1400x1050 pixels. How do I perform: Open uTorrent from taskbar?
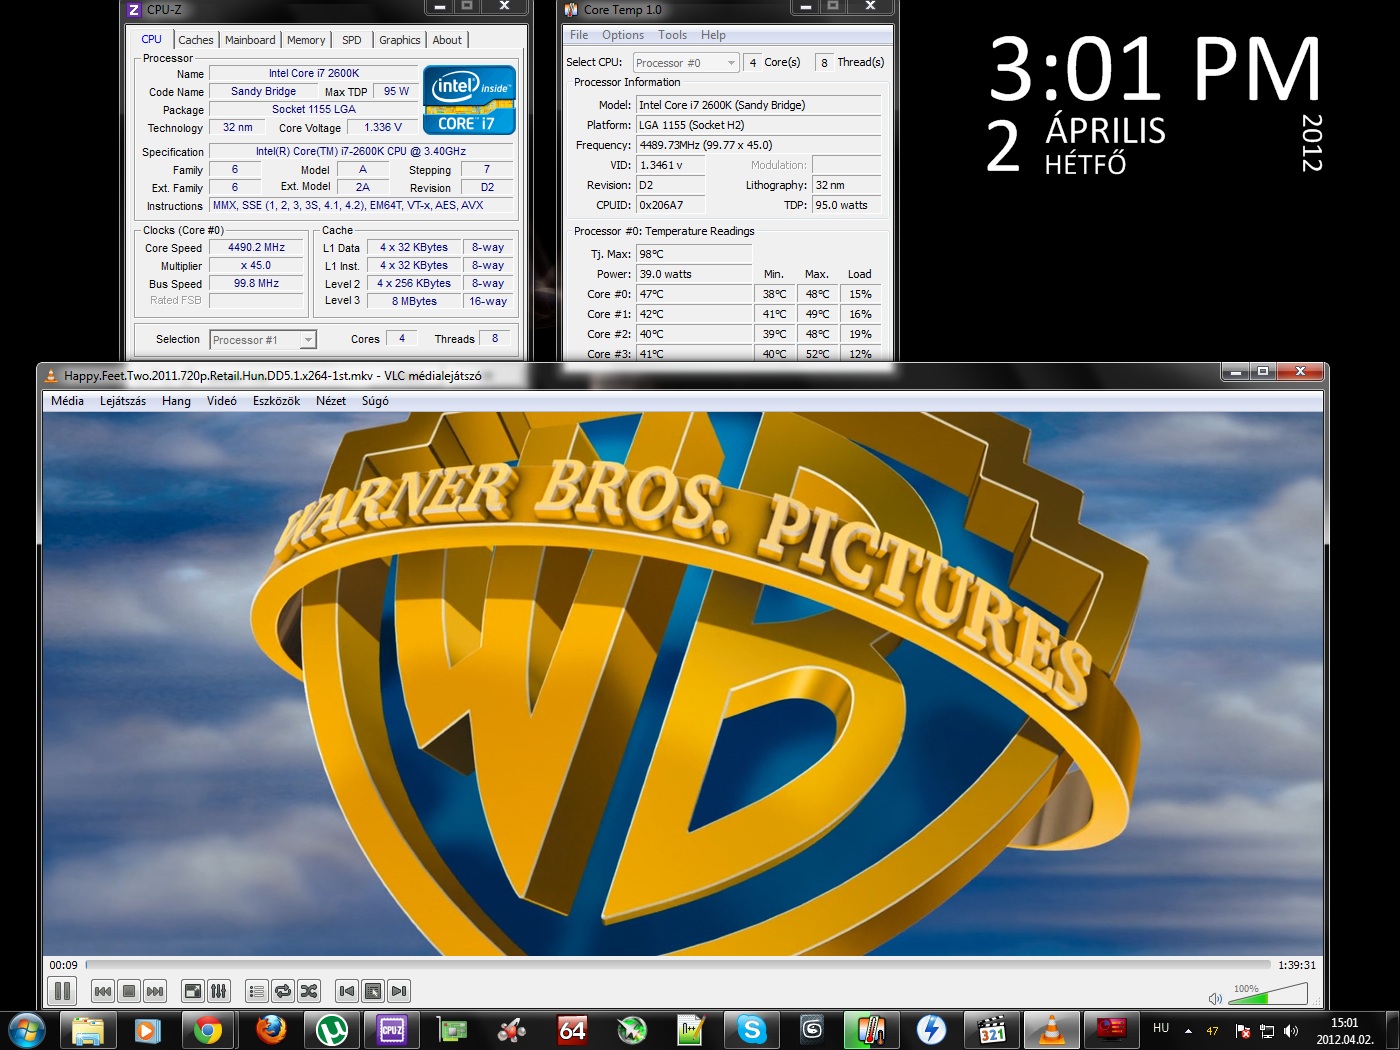click(x=331, y=1030)
